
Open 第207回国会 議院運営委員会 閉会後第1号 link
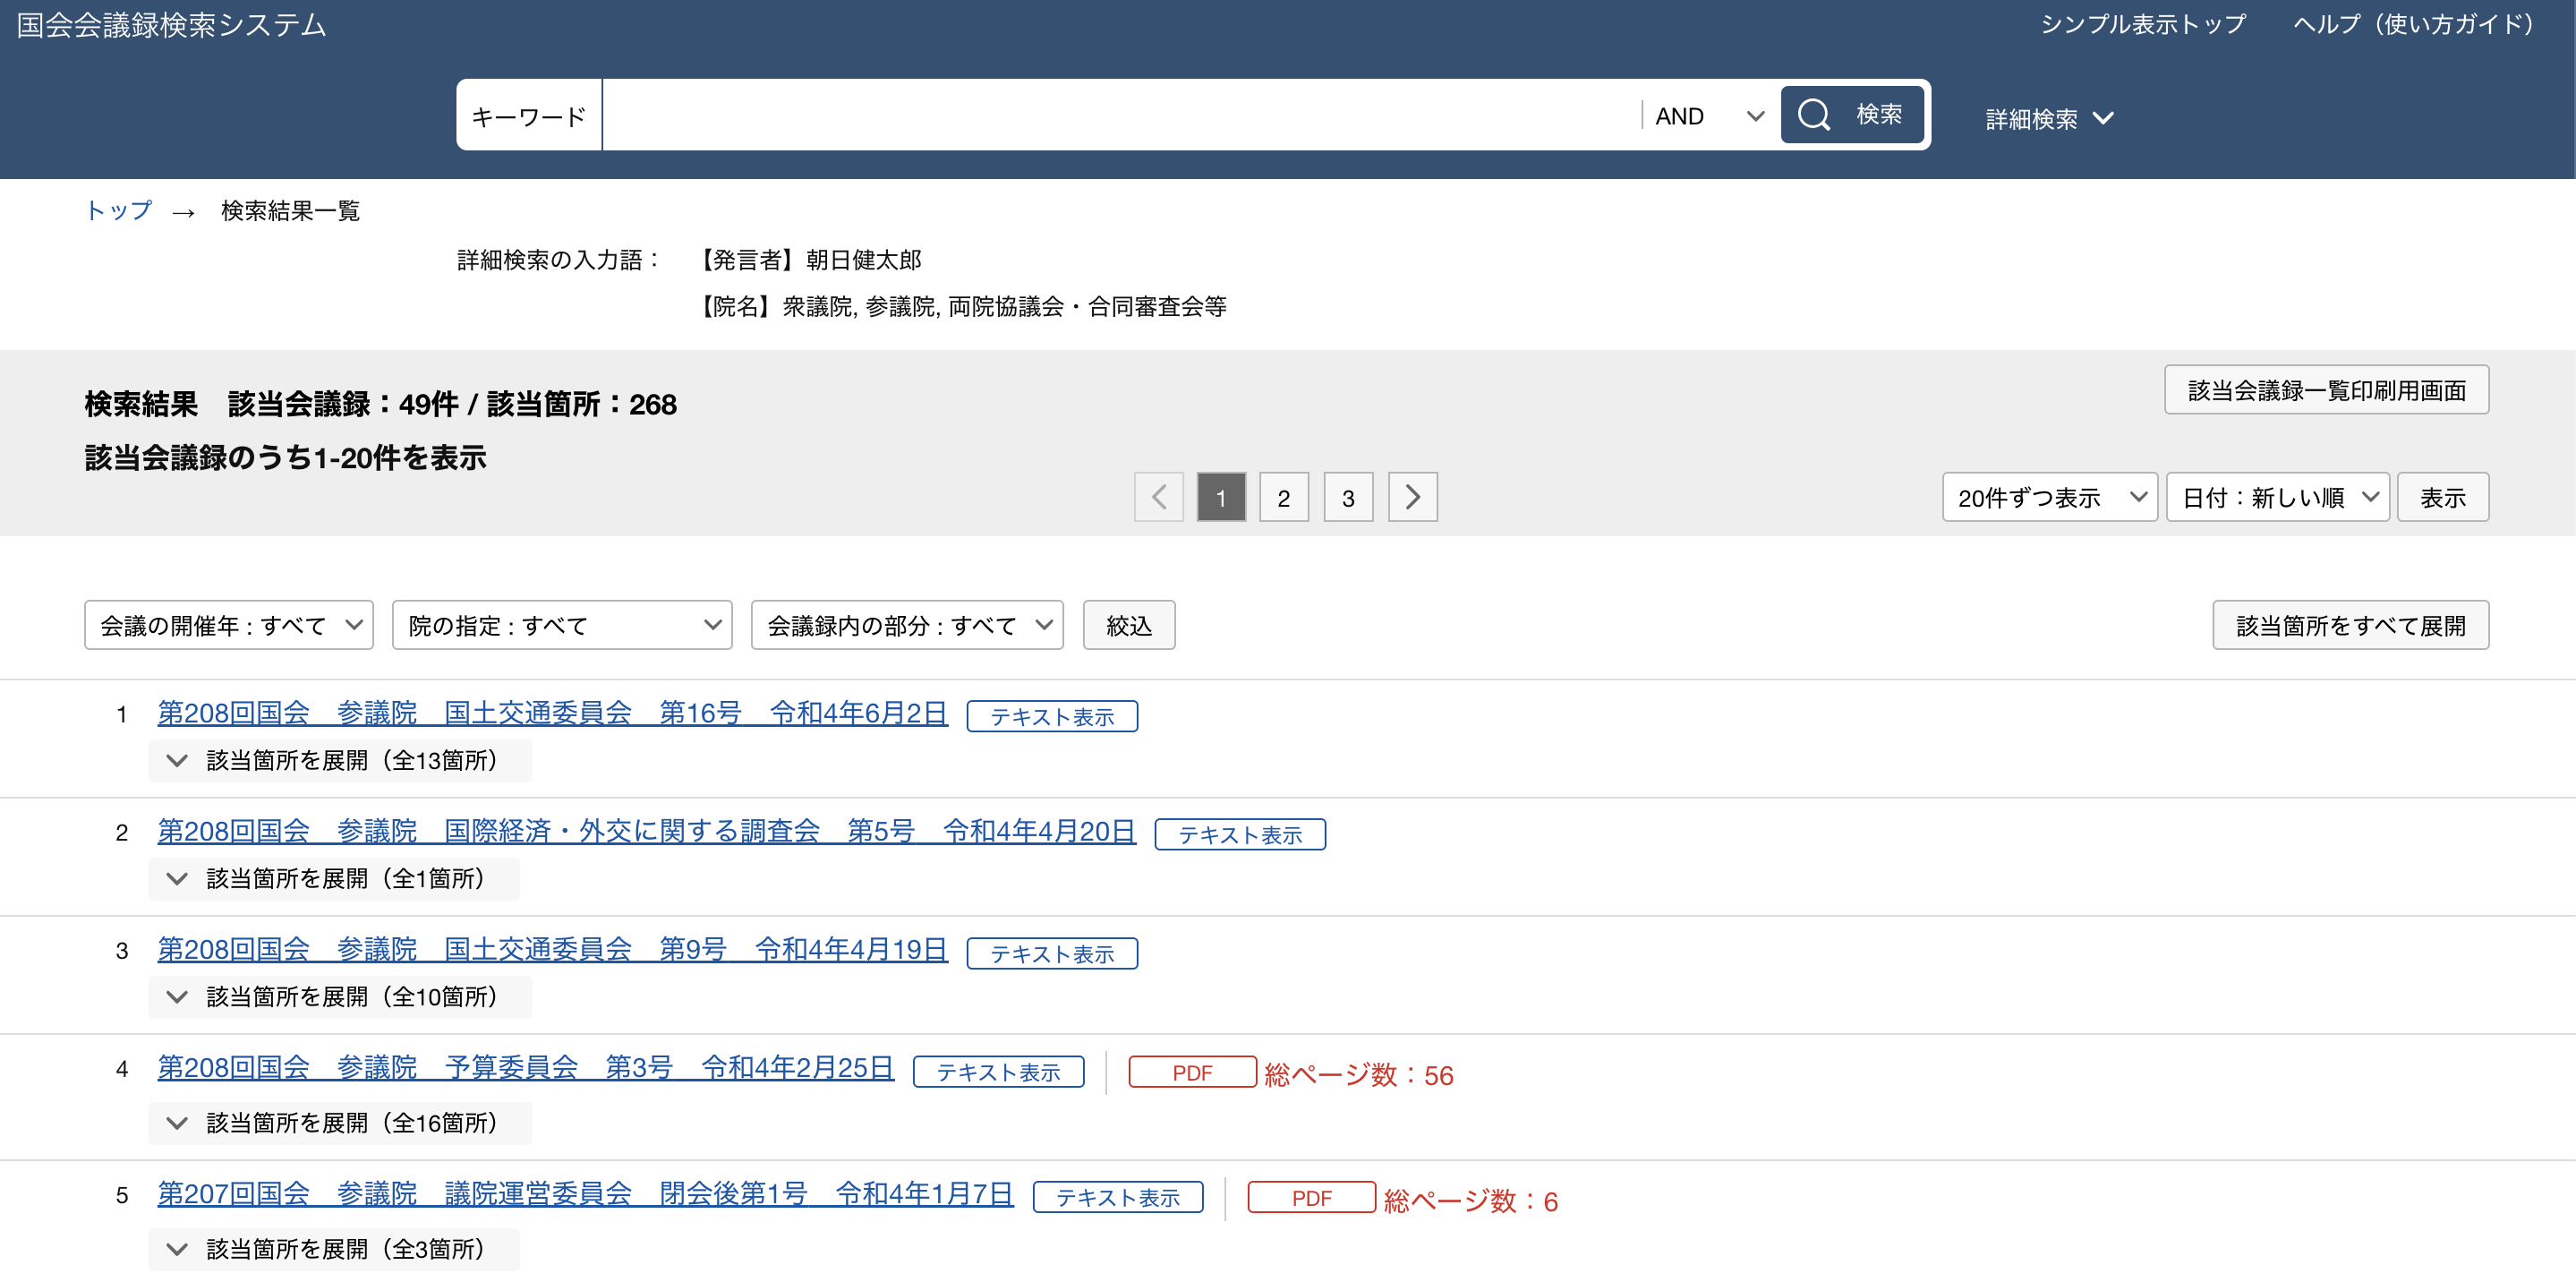pos(585,1193)
